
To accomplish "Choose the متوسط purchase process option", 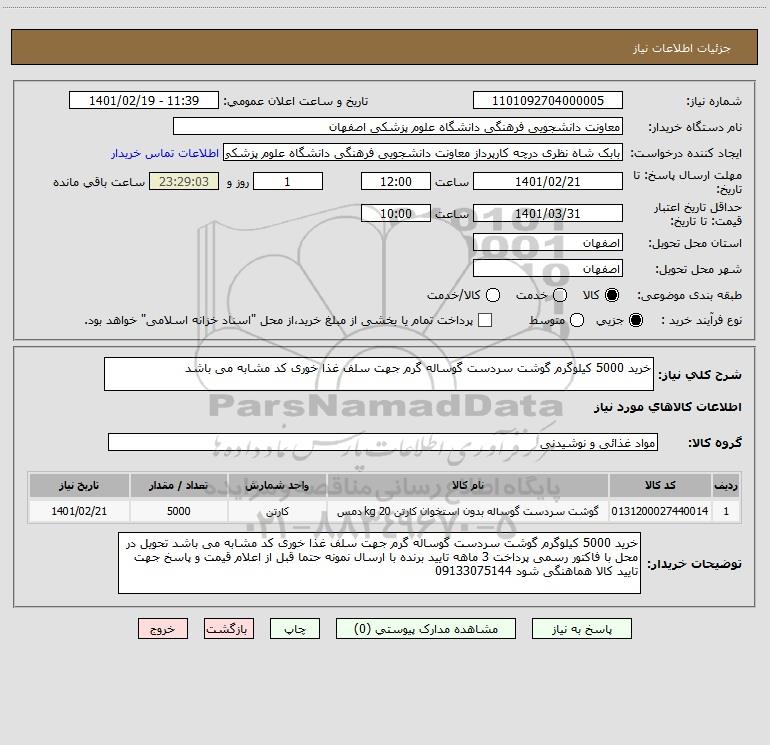I will (x=577, y=320).
